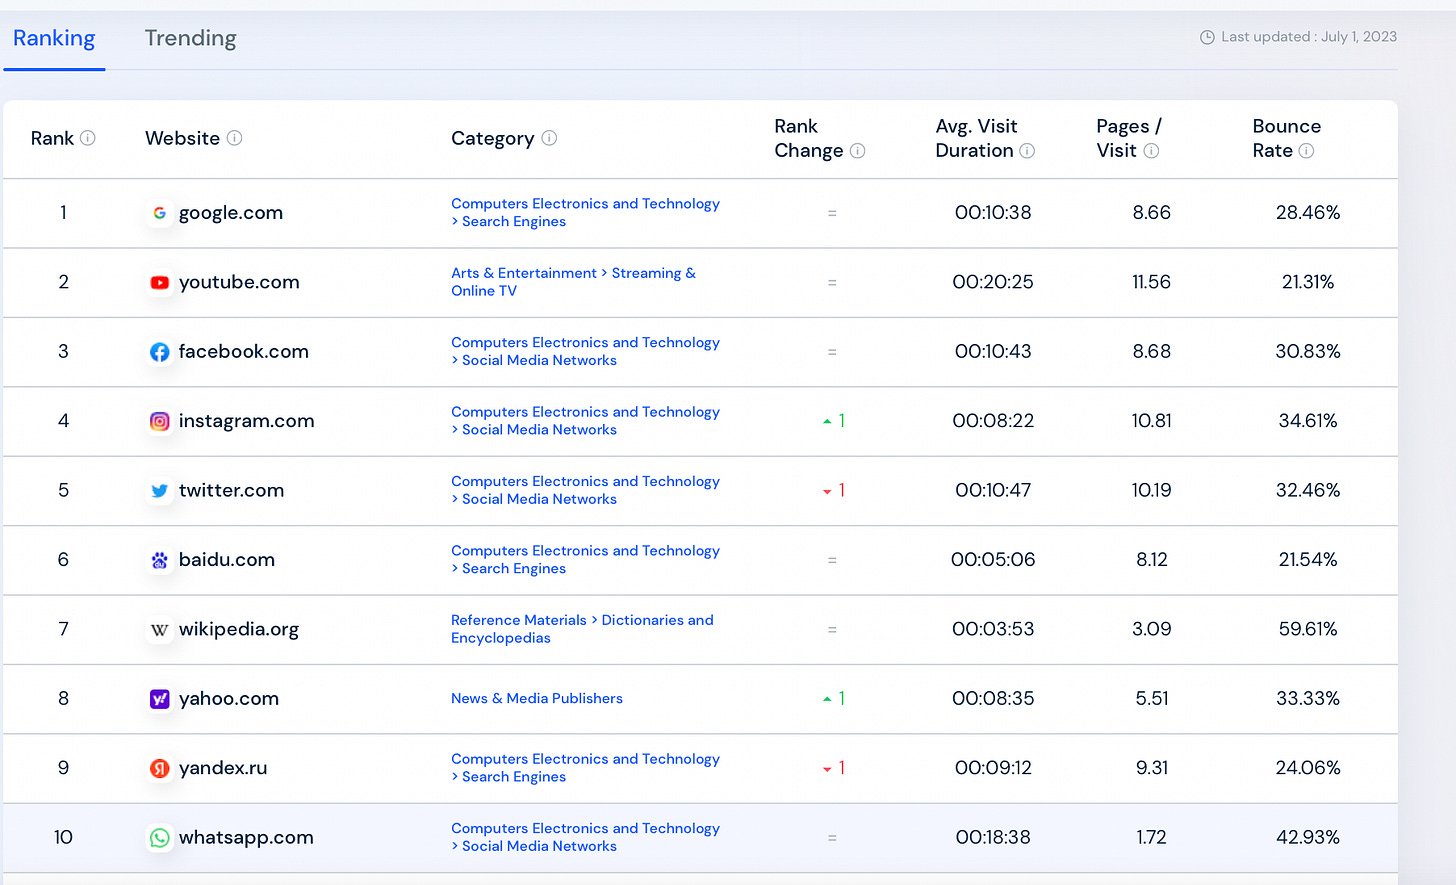Open the facebook.com website entry
Viewport: 1456px width, 885px height.
[x=243, y=352]
